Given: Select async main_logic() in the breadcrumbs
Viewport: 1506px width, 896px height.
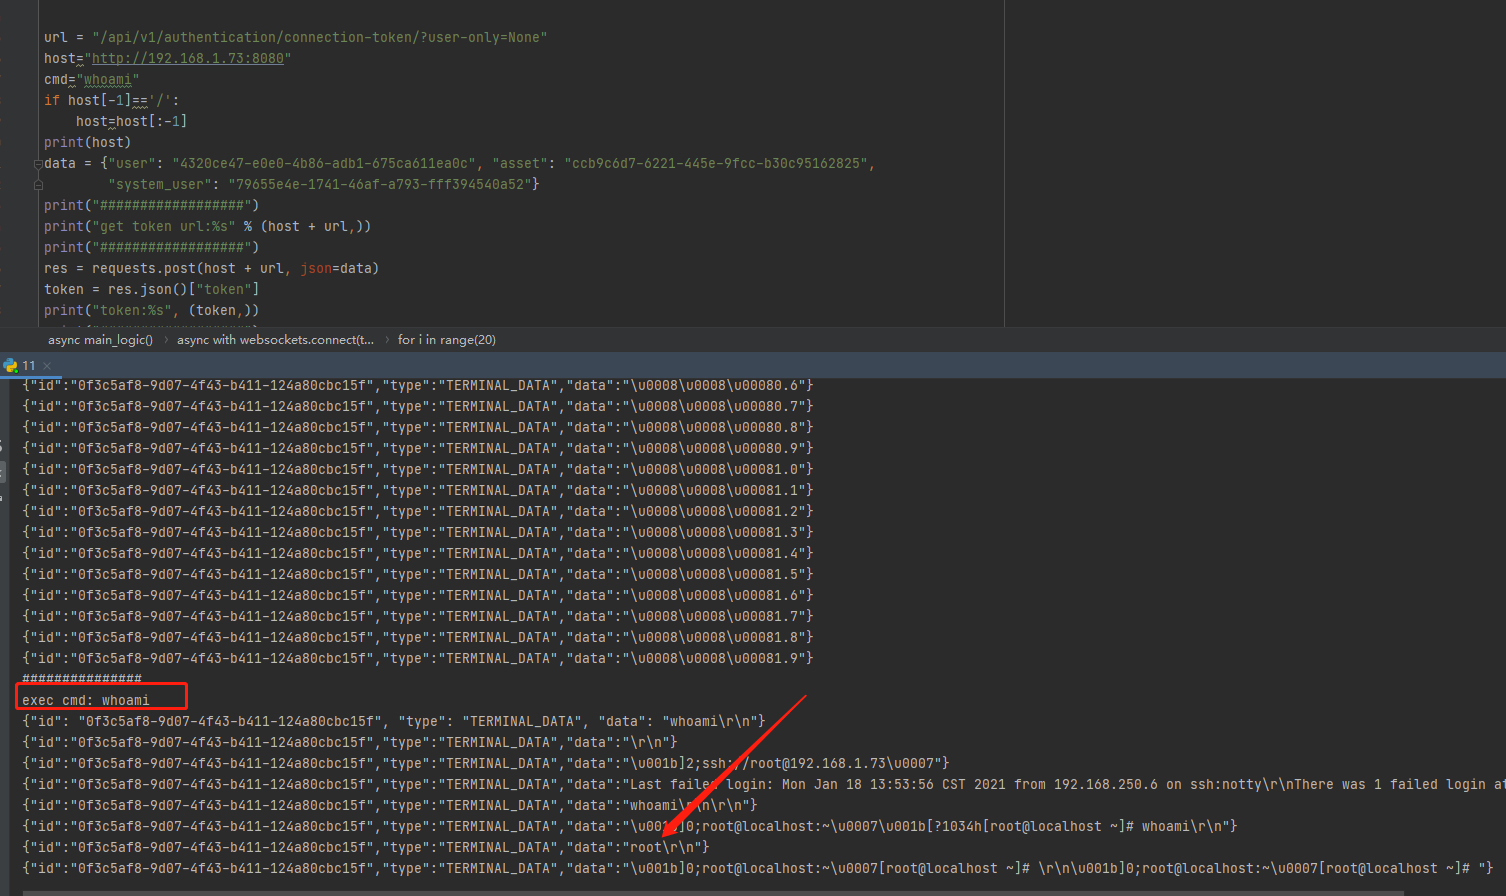Looking at the screenshot, I should click(x=100, y=340).
